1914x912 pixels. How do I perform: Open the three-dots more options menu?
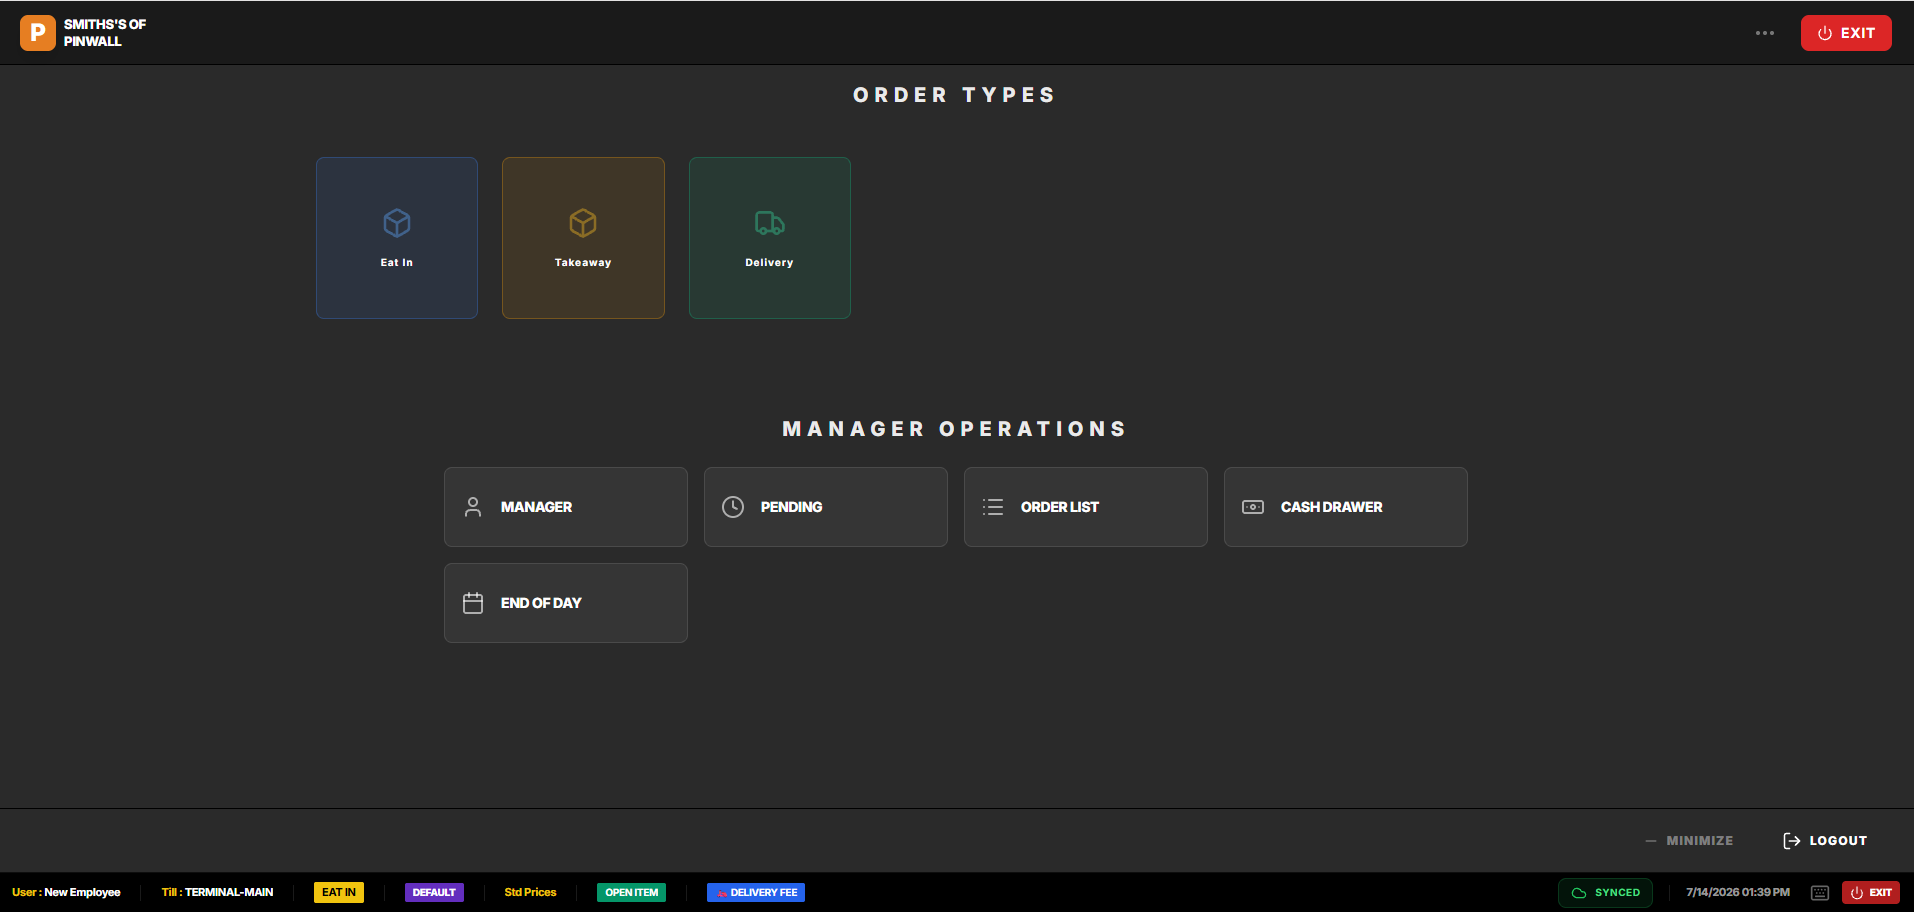[1765, 33]
